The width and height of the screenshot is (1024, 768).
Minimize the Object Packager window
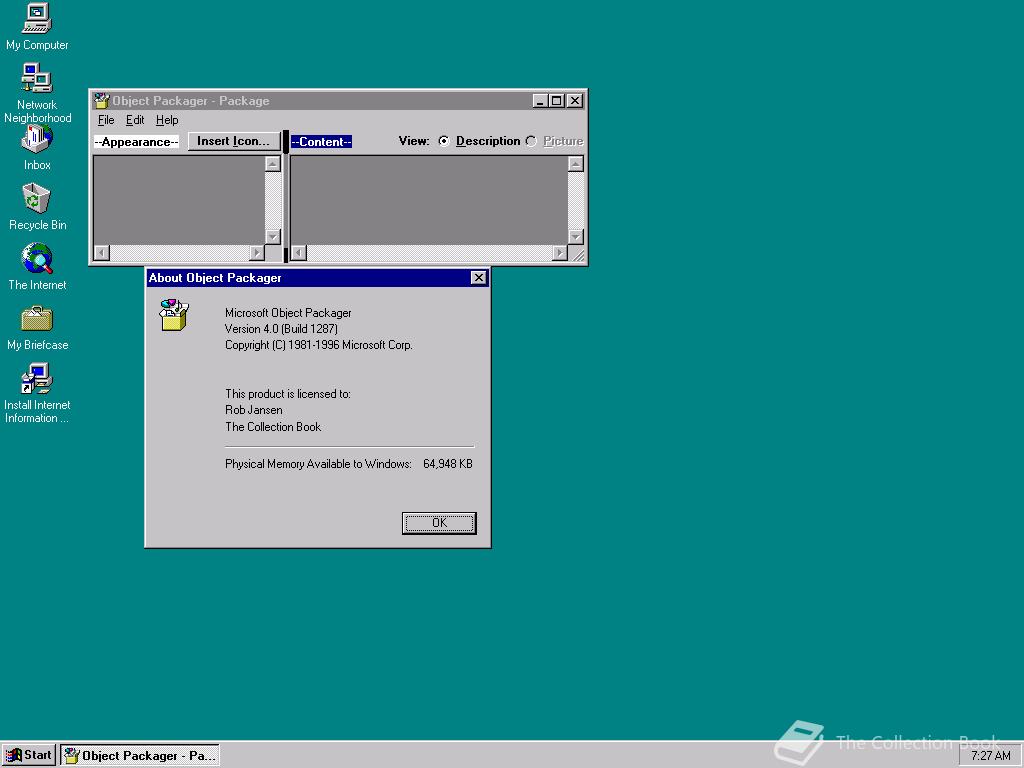540,101
